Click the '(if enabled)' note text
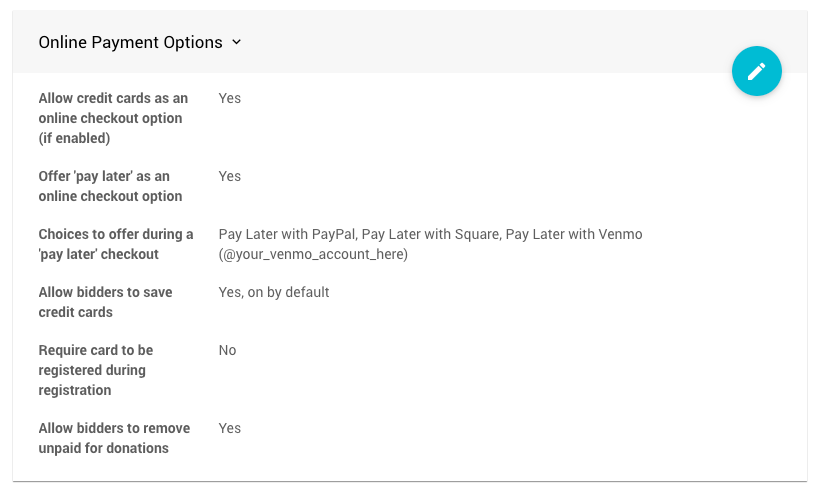Image resolution: width=818 pixels, height=494 pixels. [74, 138]
